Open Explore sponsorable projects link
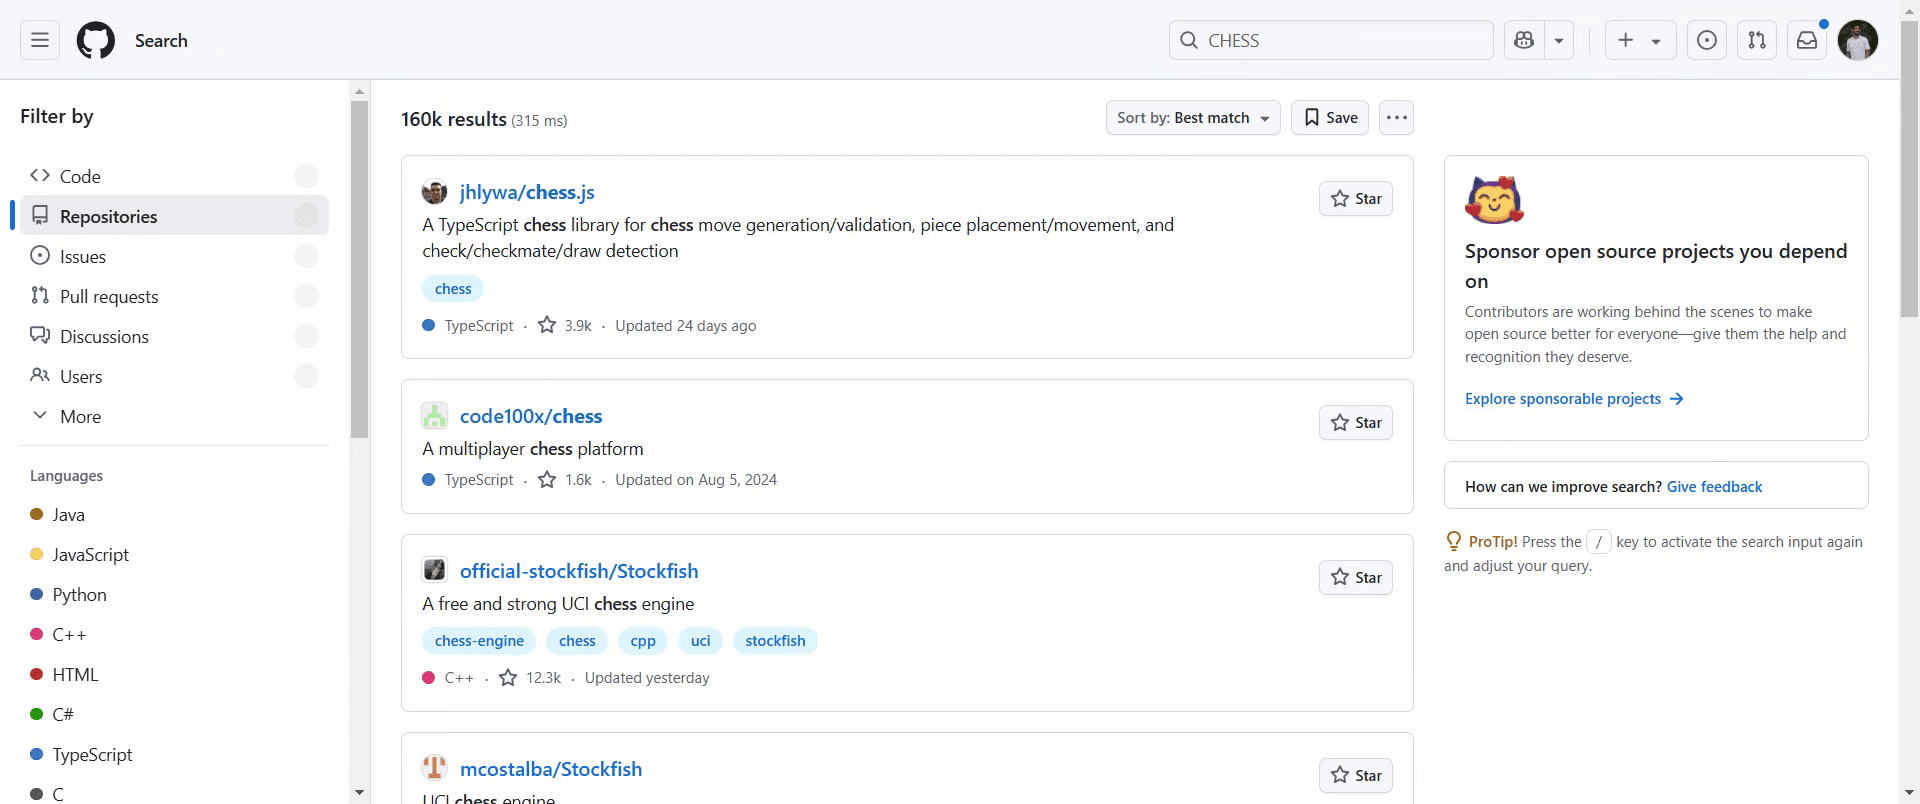This screenshot has height=804, width=1920. 1574,399
